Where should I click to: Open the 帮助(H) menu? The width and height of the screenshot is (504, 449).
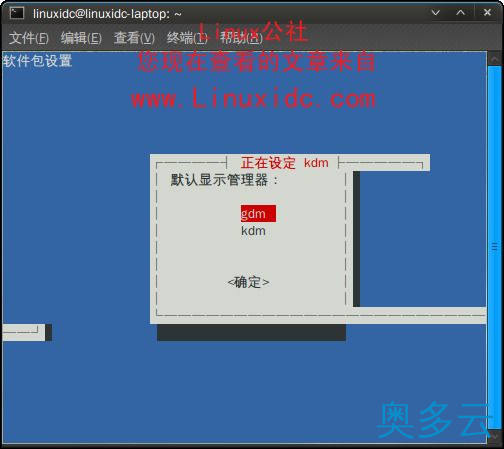click(241, 38)
